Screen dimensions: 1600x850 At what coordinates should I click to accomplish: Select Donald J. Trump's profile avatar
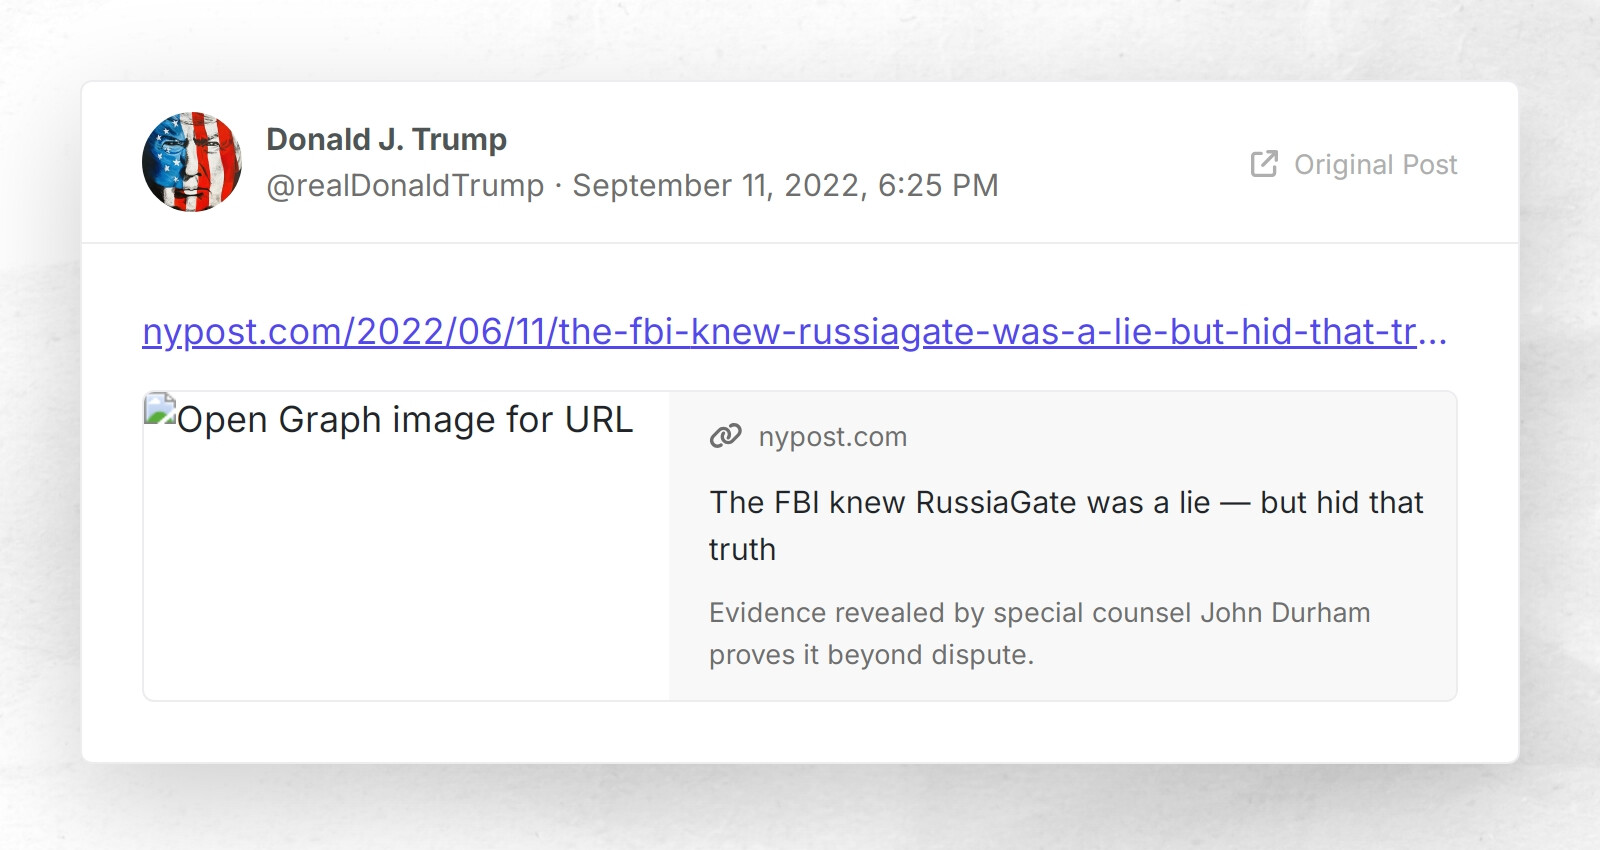click(192, 162)
